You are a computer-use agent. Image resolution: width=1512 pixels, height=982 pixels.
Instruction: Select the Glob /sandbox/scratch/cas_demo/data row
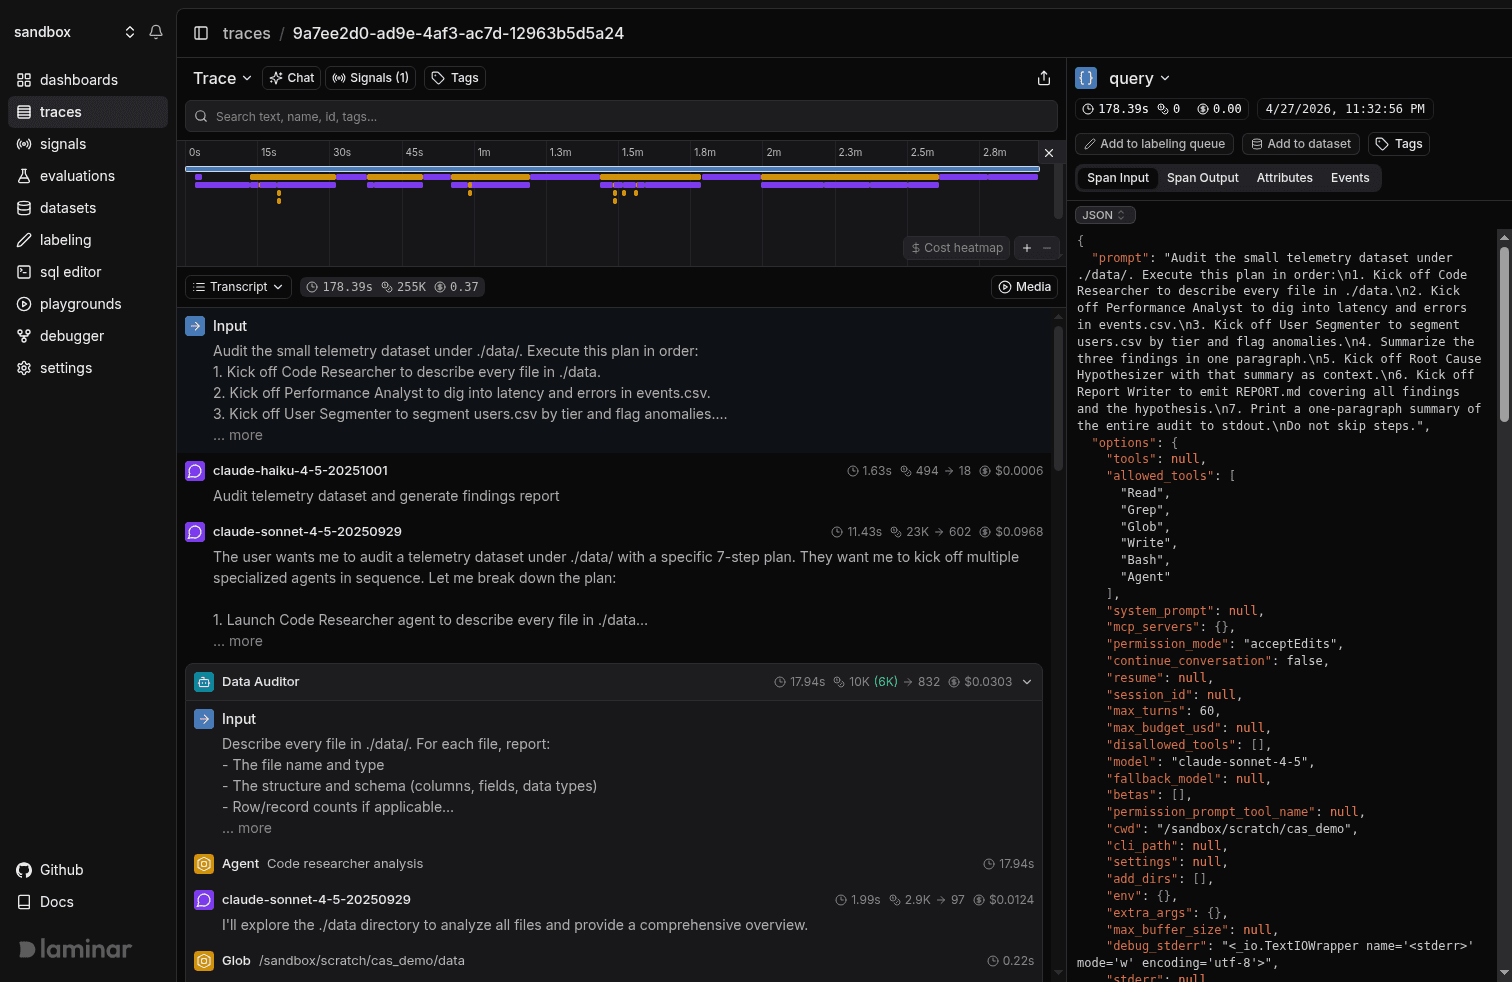coord(614,961)
